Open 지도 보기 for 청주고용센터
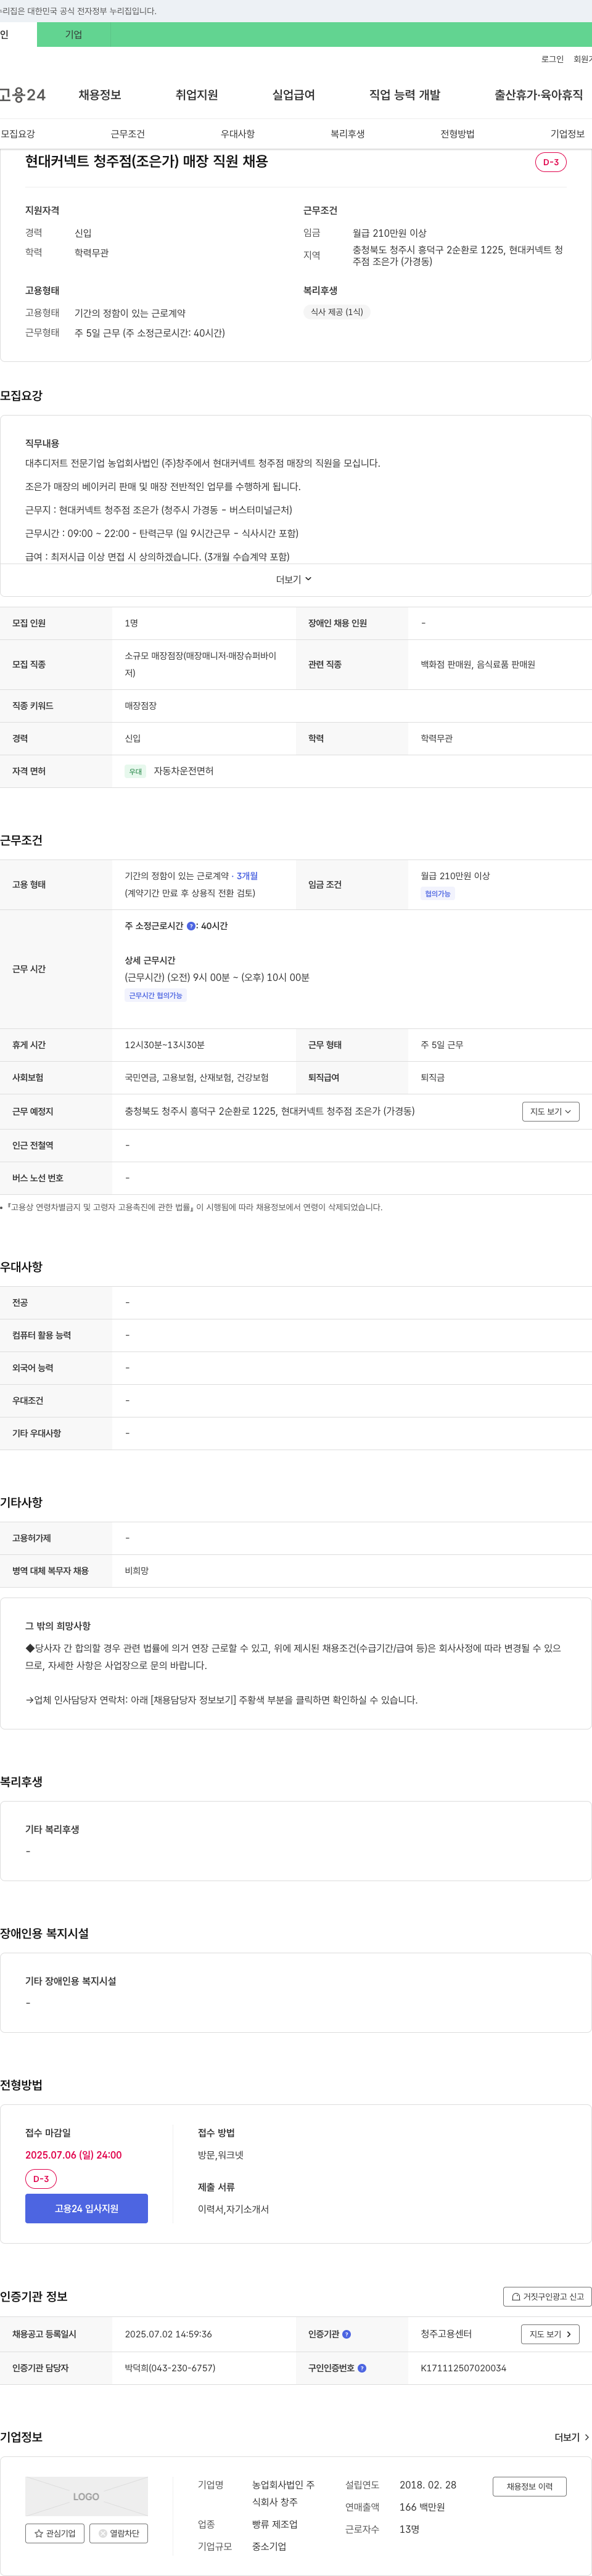 (550, 2334)
